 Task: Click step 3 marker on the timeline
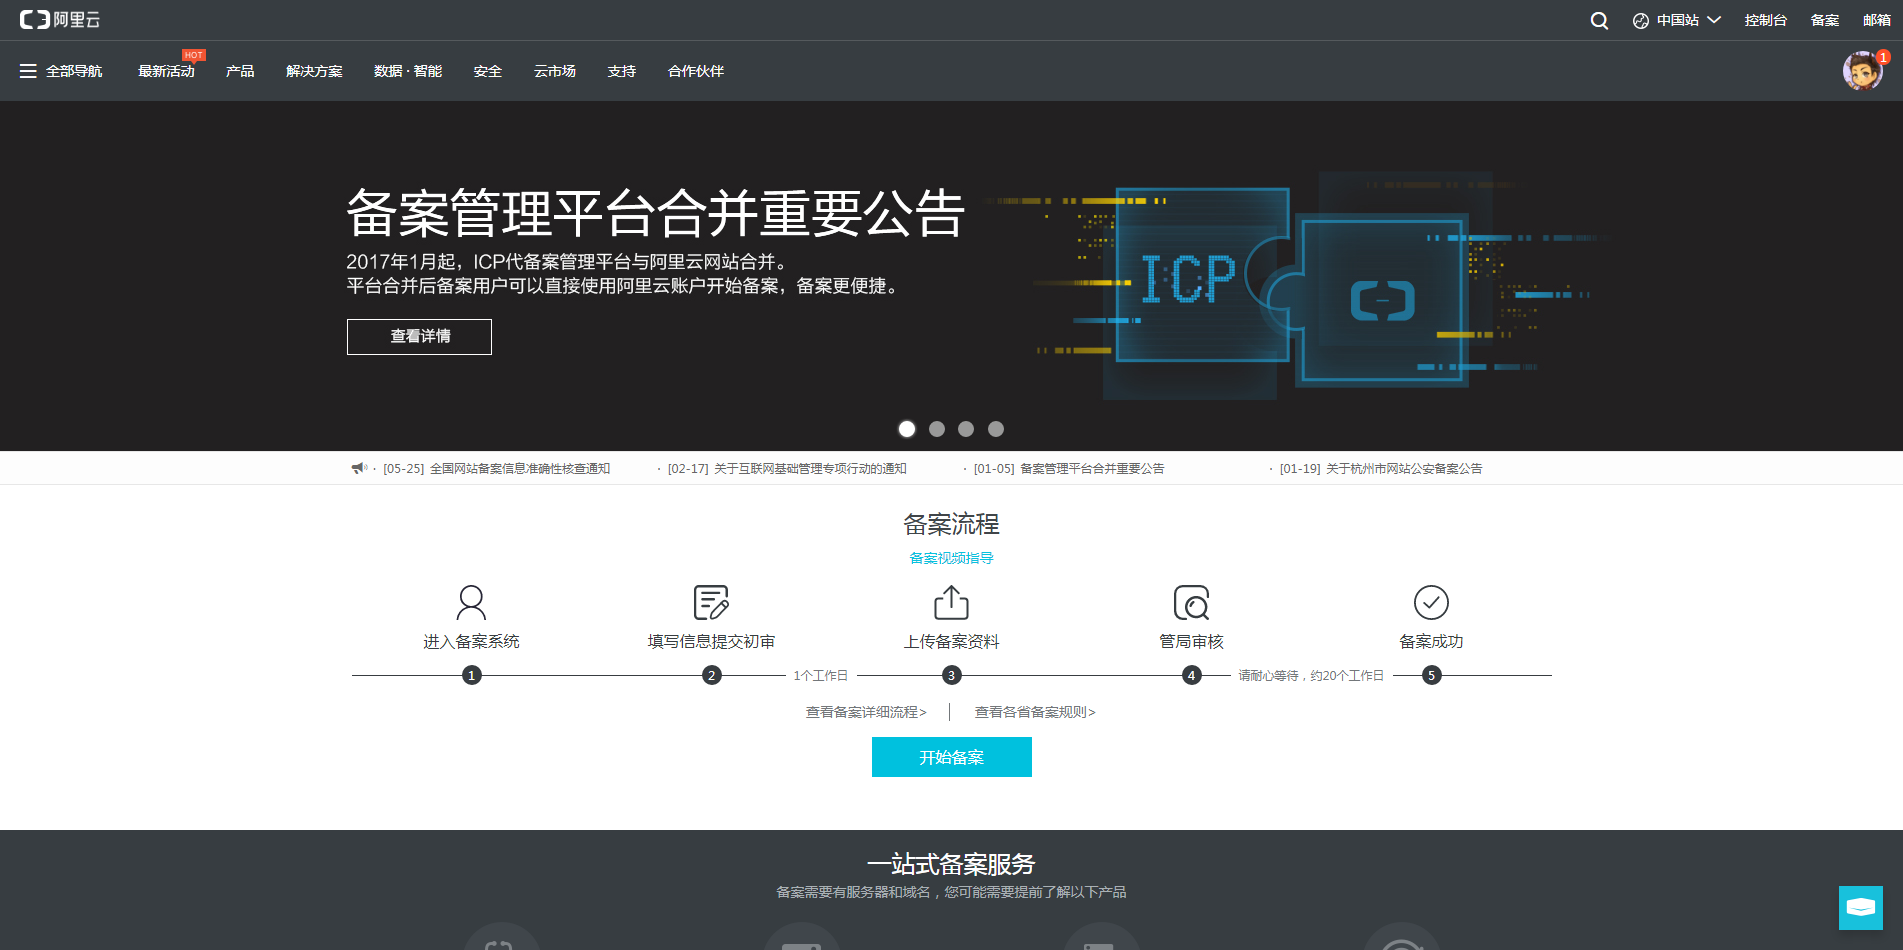952,675
